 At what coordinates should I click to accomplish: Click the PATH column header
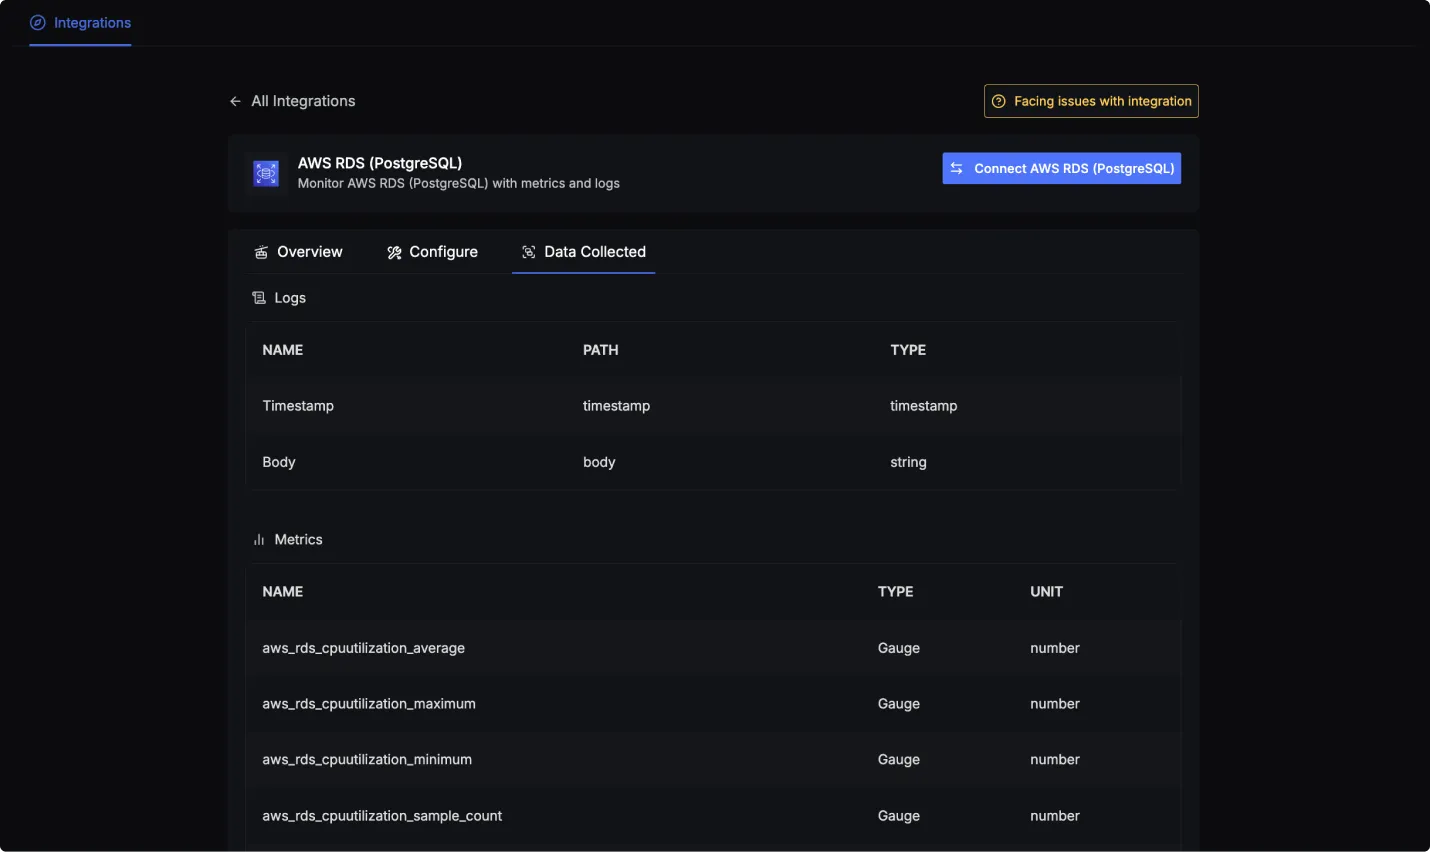[x=601, y=350]
